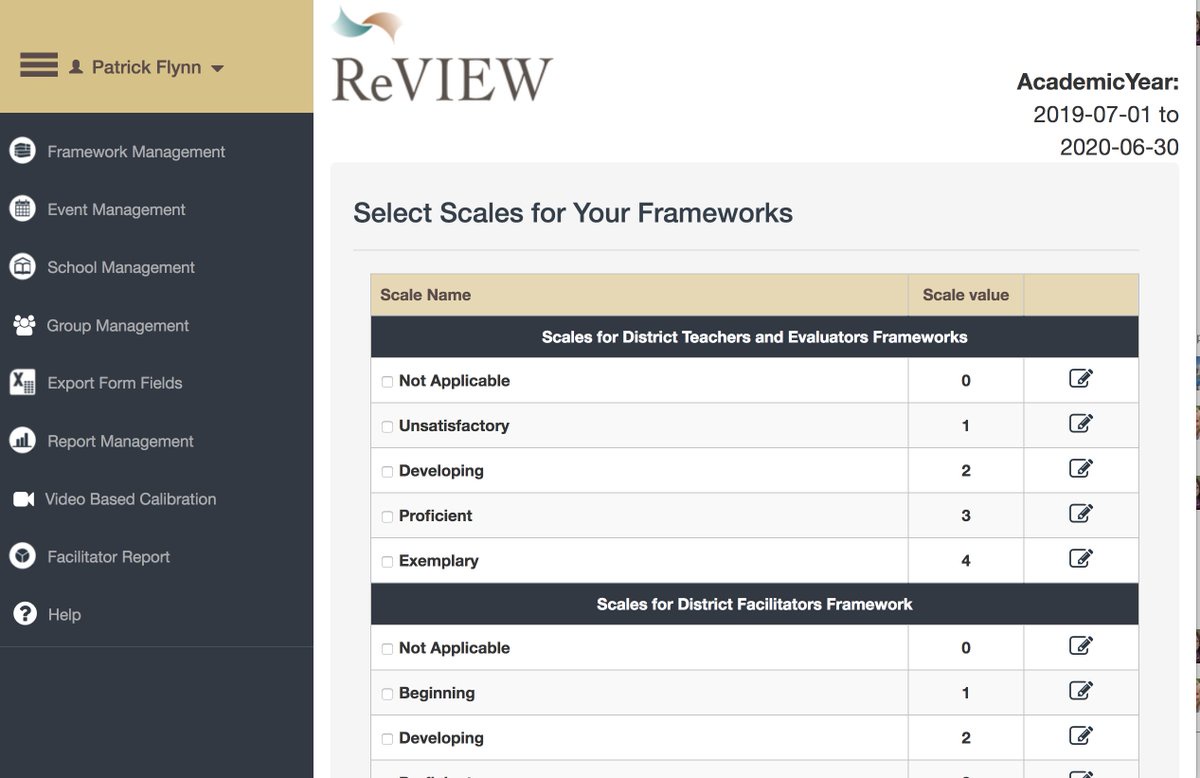Screen dimensions: 1200x778
Task: Click the academic year date range 2019-07-01 to 2020-06-30
Action: tap(1106, 131)
